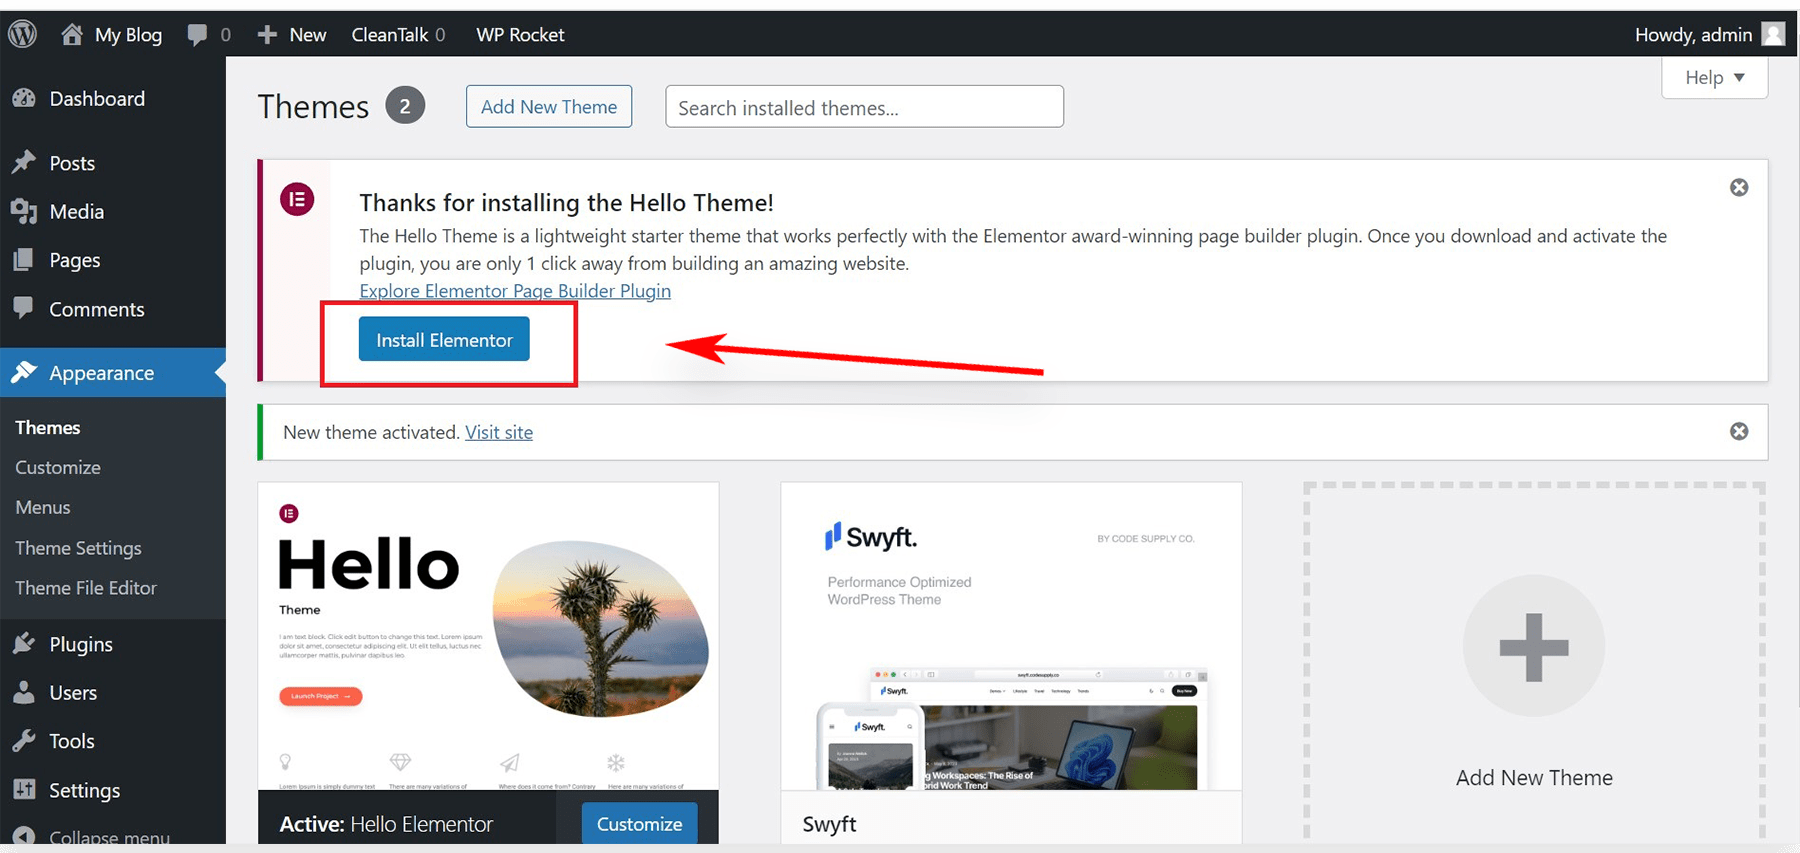This screenshot has width=1800, height=853.
Task: Focus the Search installed themes field
Action: coord(864,107)
